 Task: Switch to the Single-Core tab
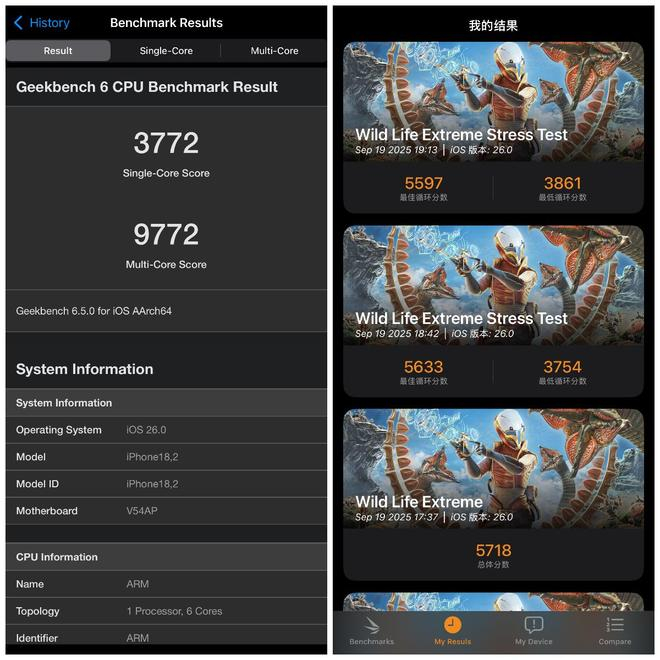pos(166,51)
